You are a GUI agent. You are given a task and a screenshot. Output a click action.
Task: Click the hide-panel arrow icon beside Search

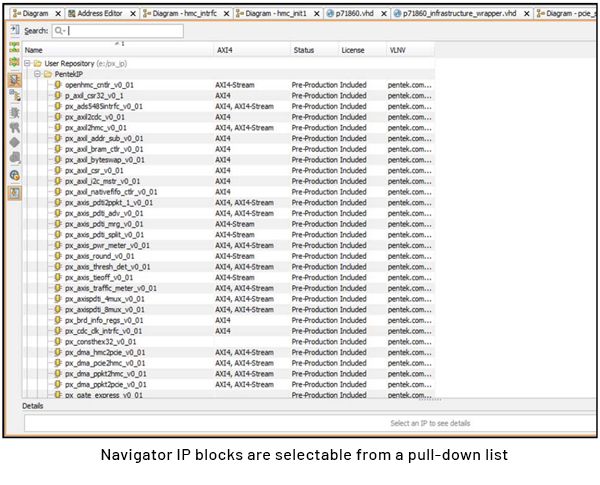tap(15, 30)
